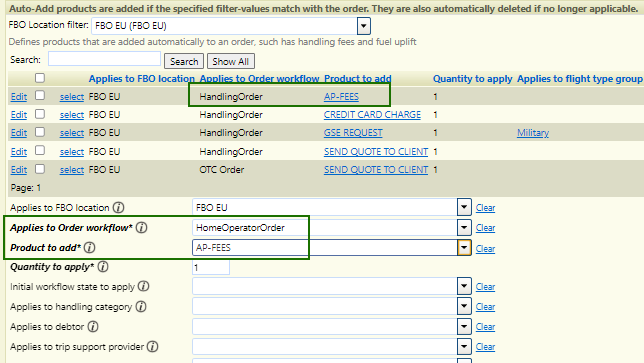Screen dimensions: 644x363
Task: Check the GSE REQUEST row checkbox
Action: coord(40,132)
